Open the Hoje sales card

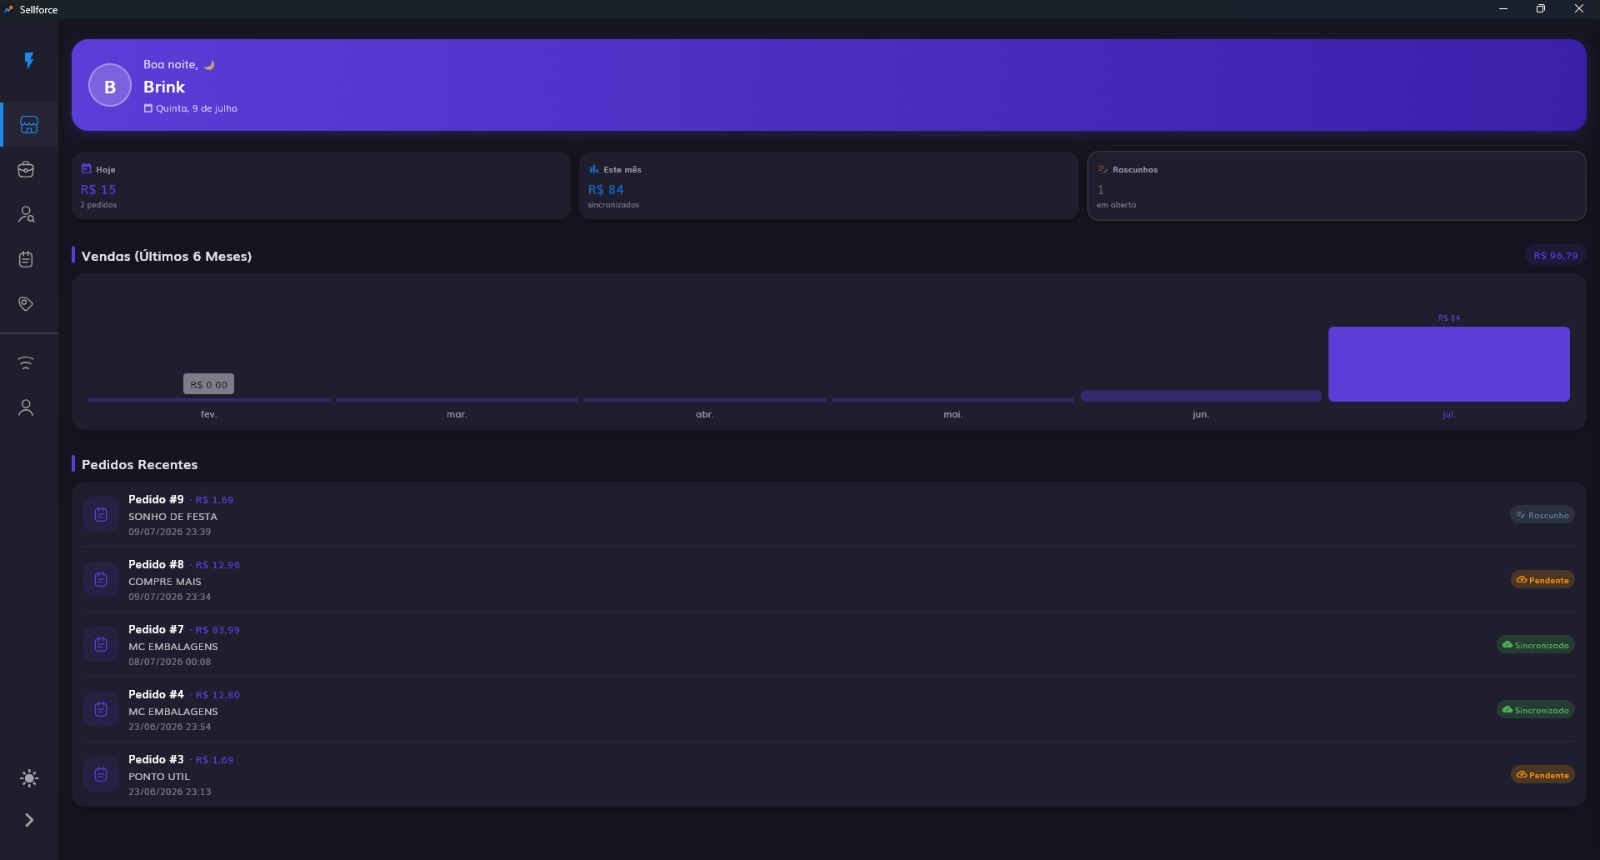click(x=321, y=186)
